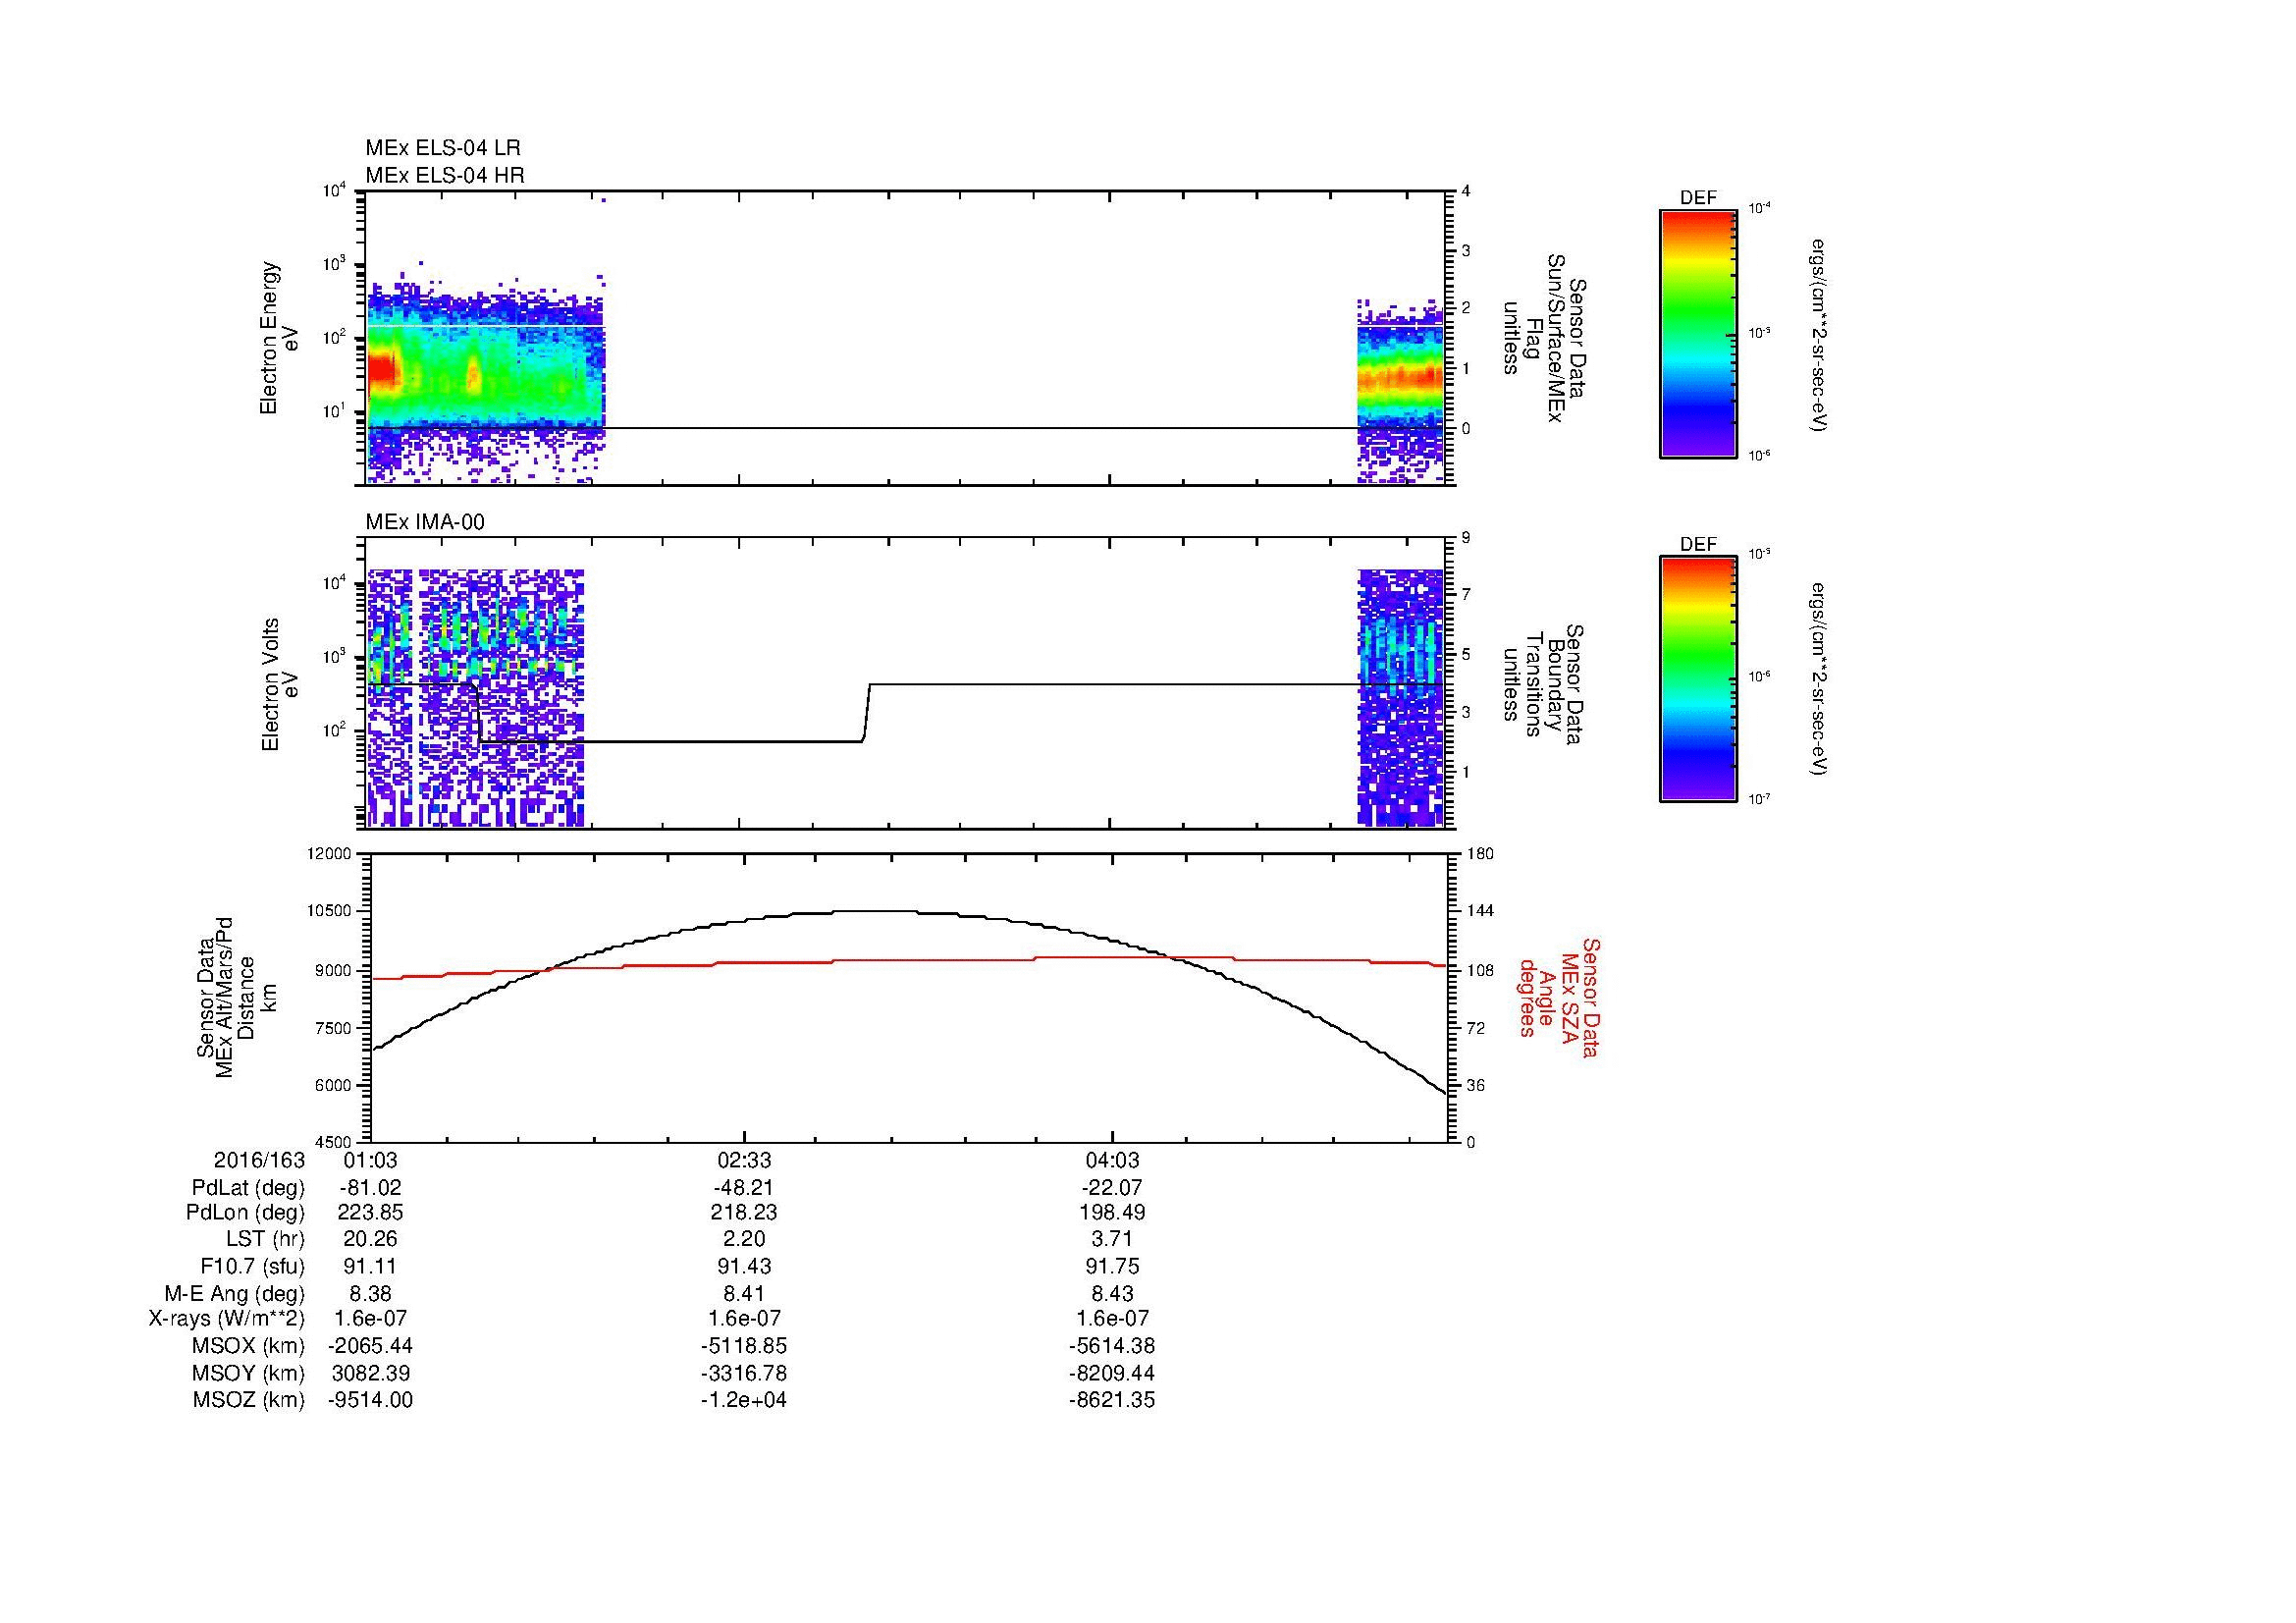
Task: Click the red electron flux burst in ELS plot
Action: [x=383, y=371]
